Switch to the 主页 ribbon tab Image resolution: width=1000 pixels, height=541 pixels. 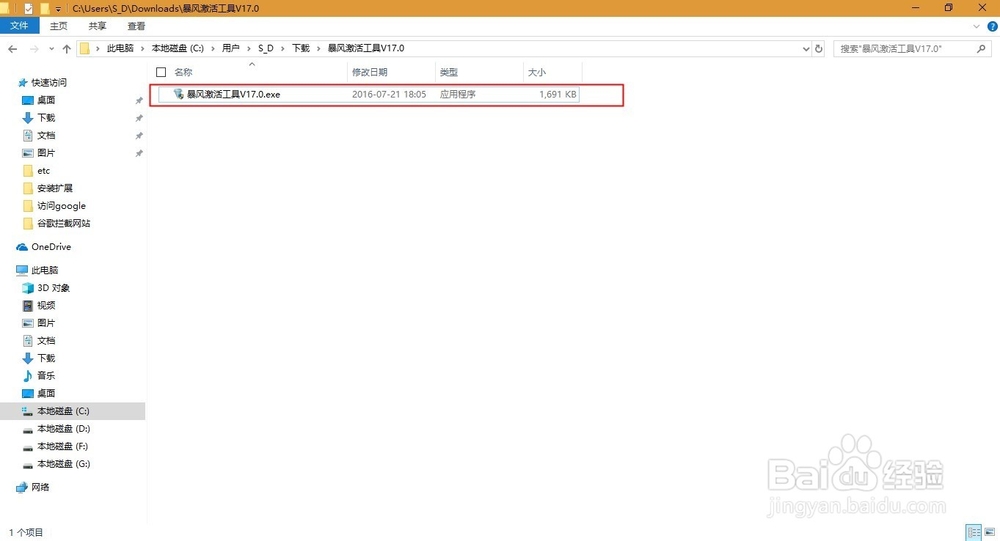click(59, 26)
